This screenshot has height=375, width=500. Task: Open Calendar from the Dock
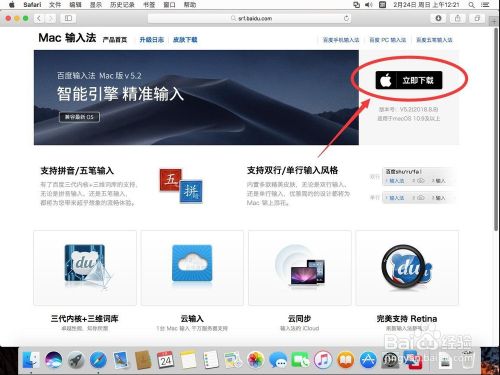click(166, 360)
